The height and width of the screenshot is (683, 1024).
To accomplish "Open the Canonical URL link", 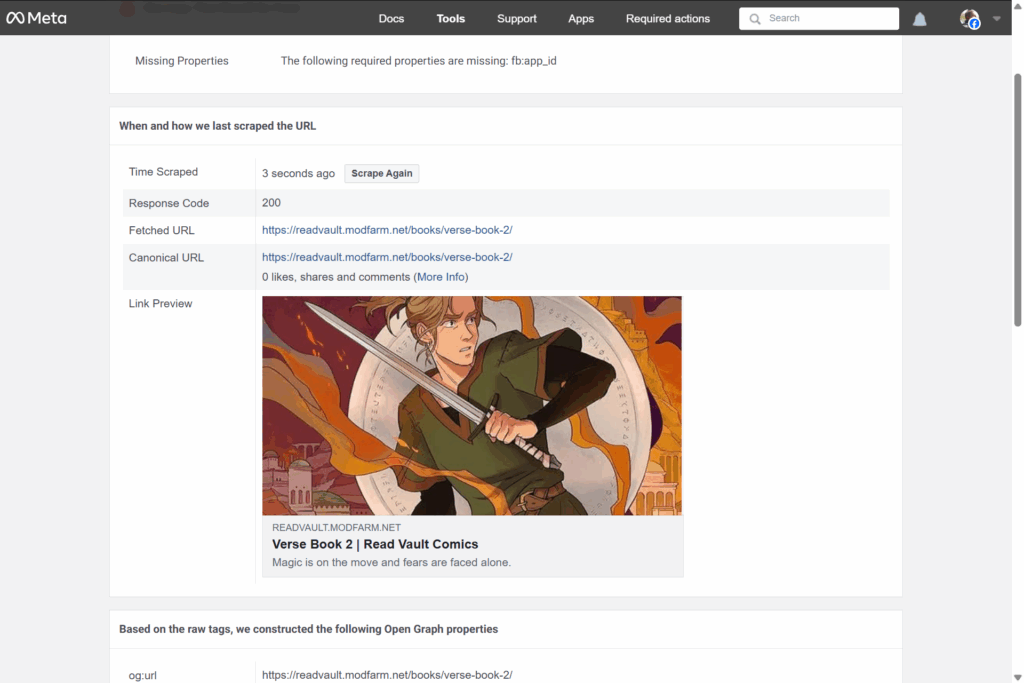I will click(387, 257).
